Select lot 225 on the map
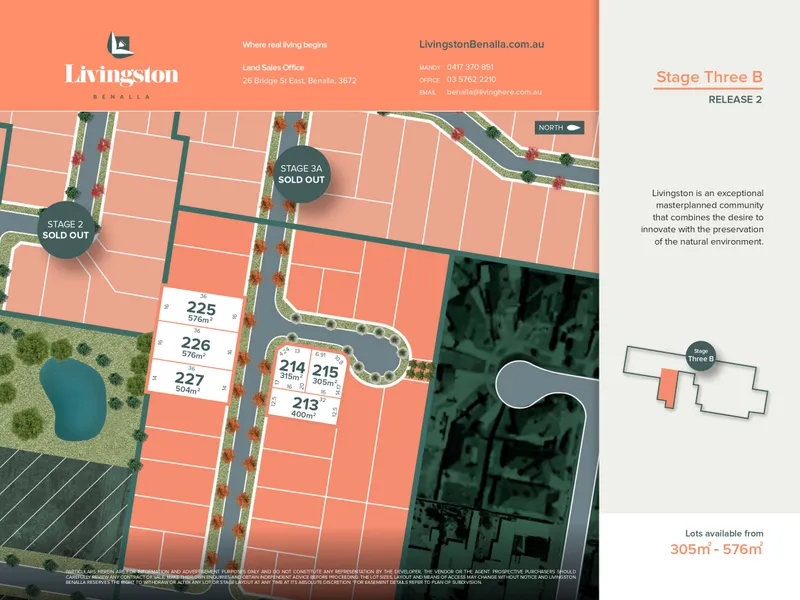 (201, 310)
